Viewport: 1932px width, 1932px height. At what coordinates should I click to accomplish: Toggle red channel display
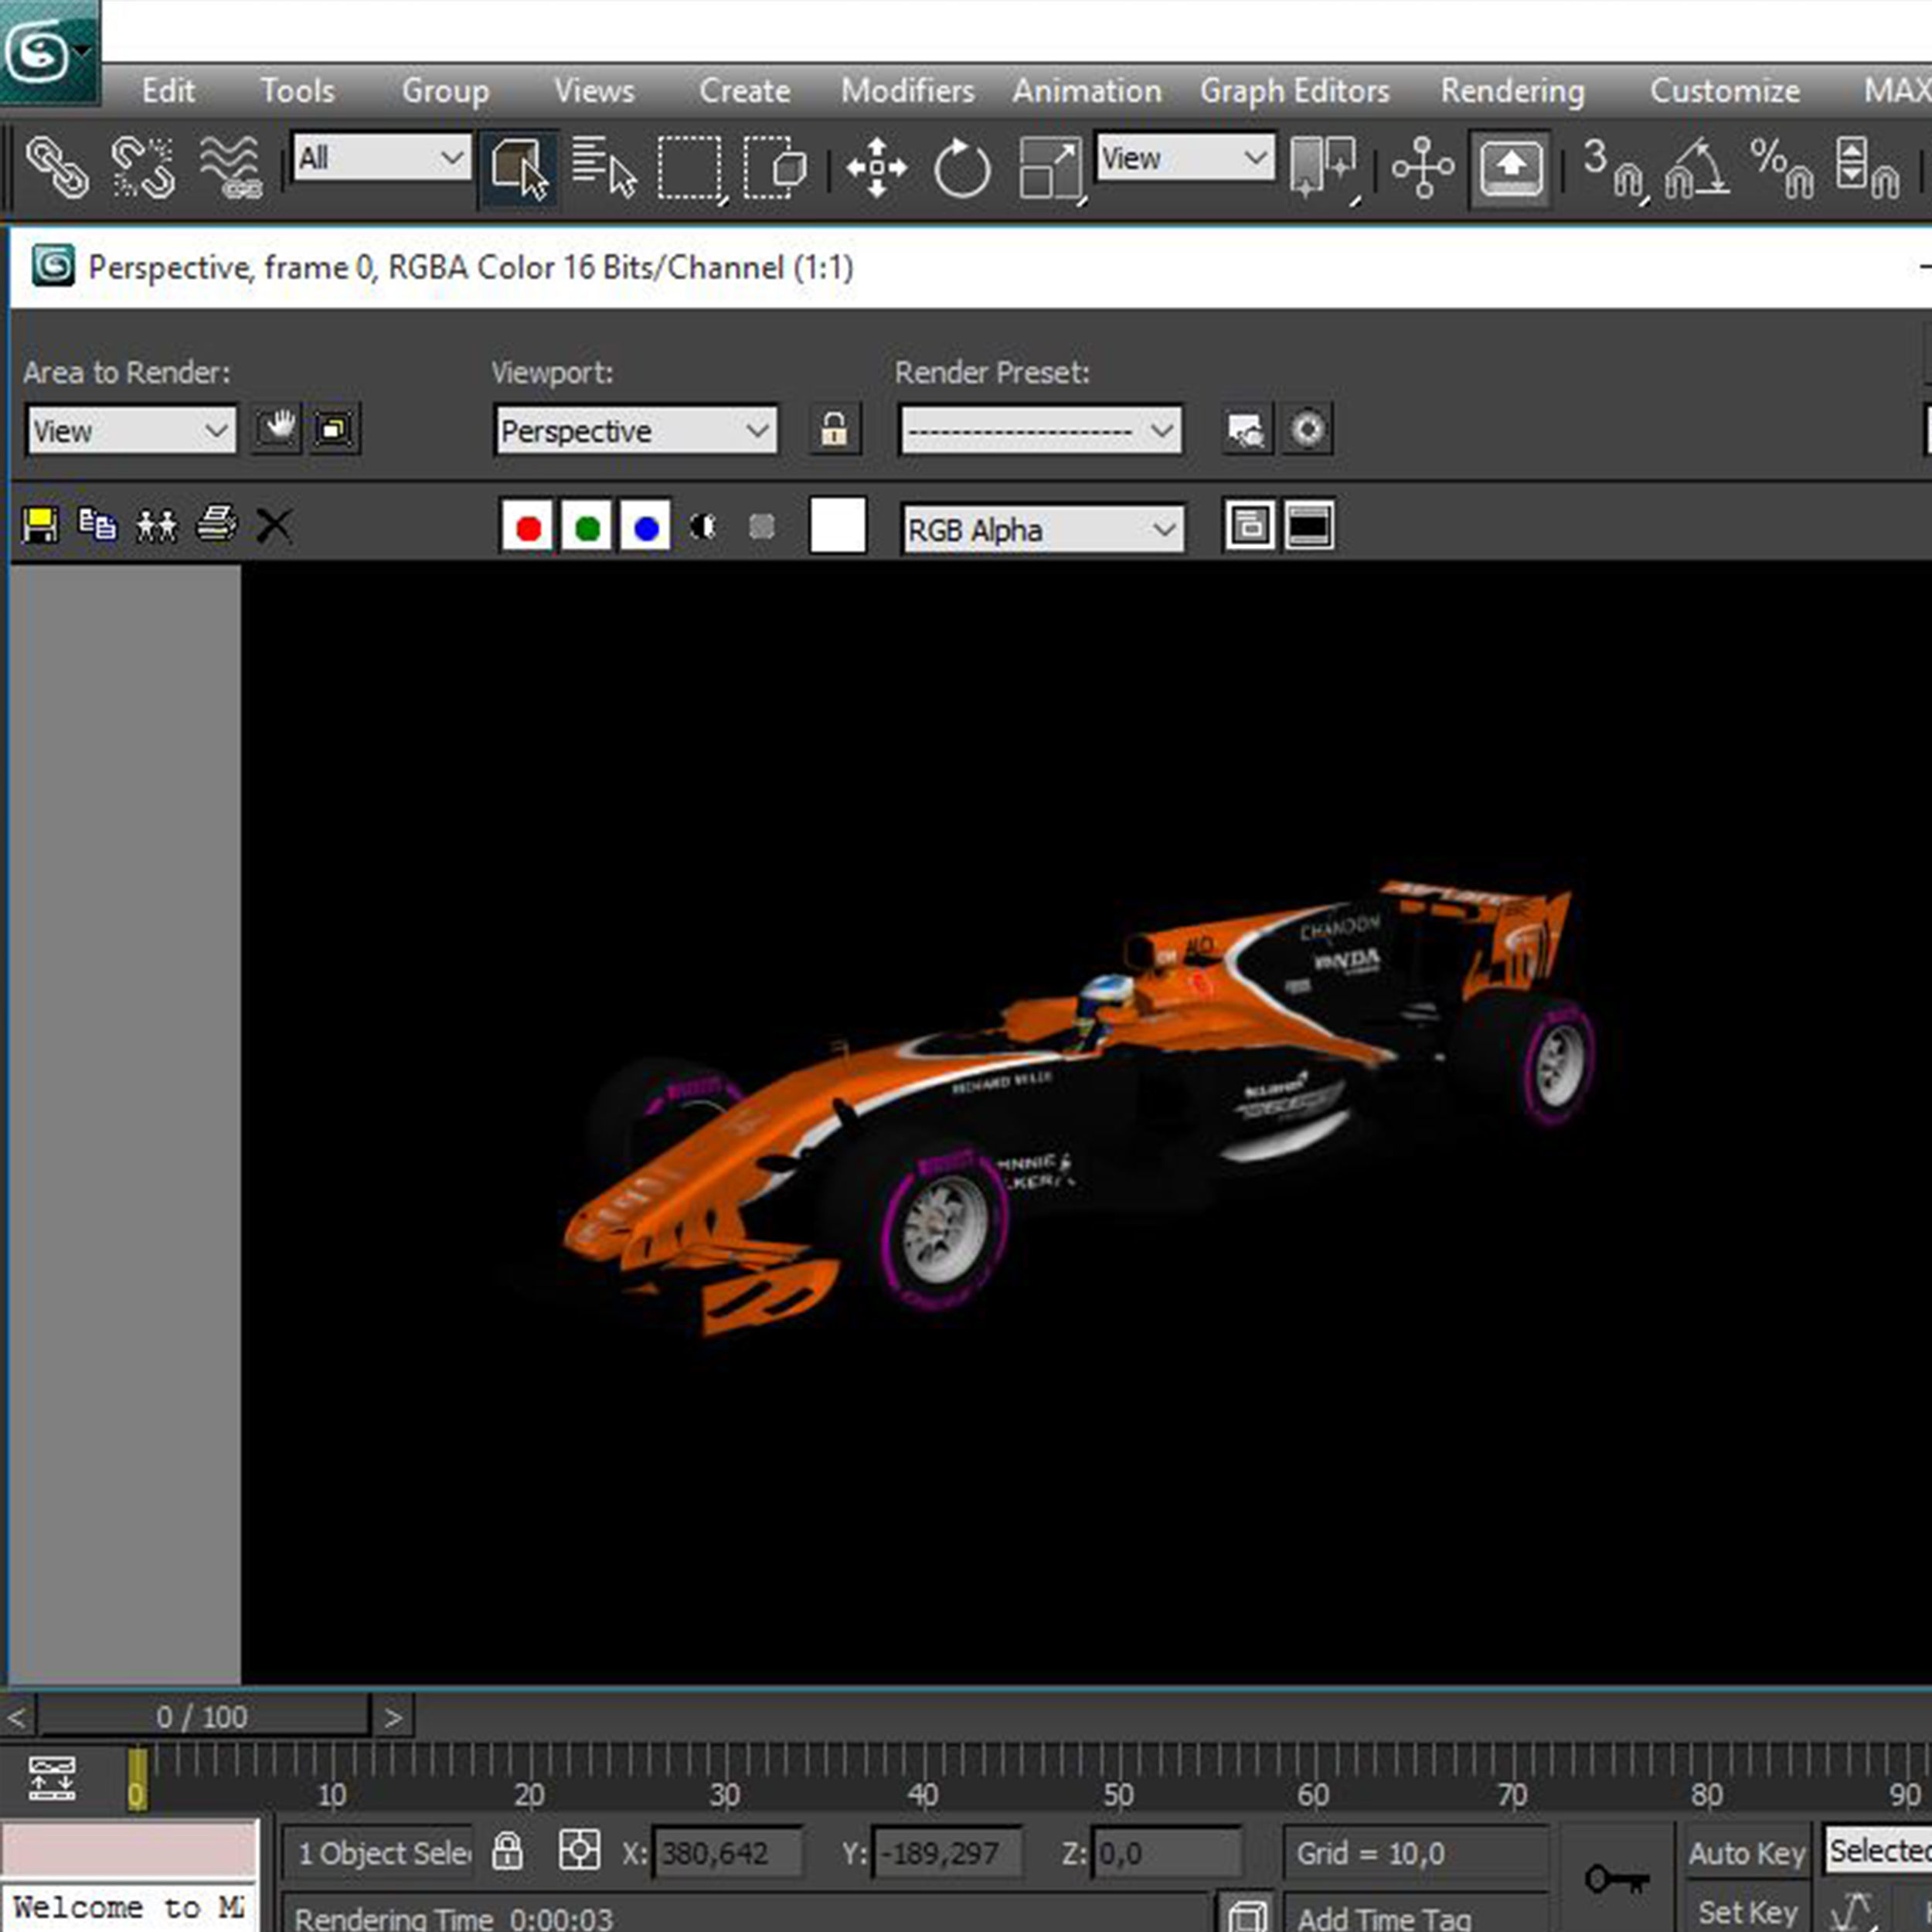click(x=528, y=527)
